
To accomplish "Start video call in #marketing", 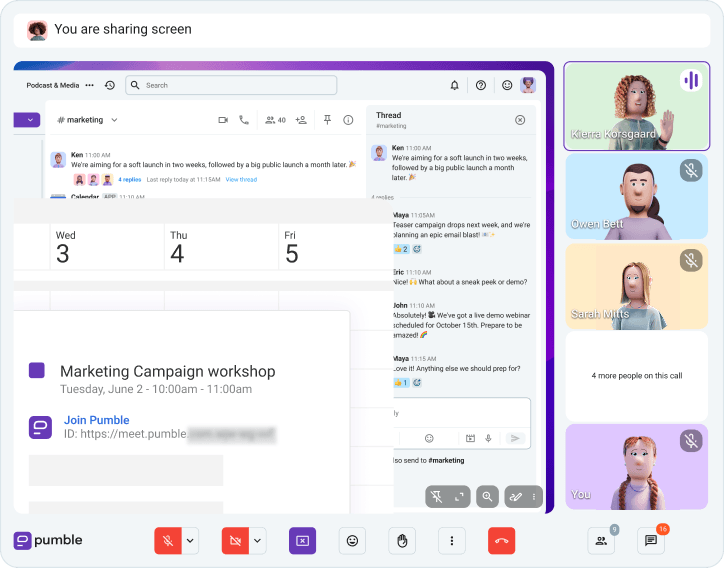I will [223, 120].
